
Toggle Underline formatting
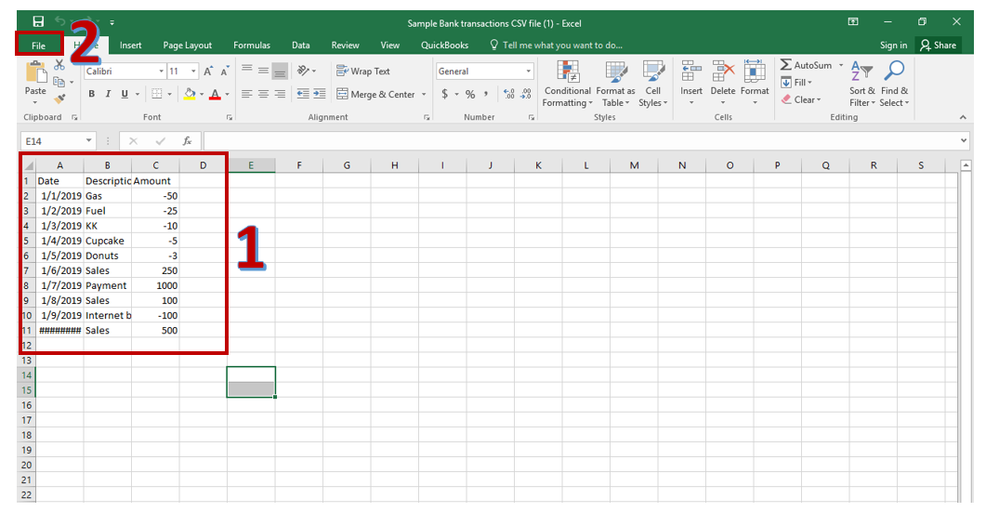124,94
